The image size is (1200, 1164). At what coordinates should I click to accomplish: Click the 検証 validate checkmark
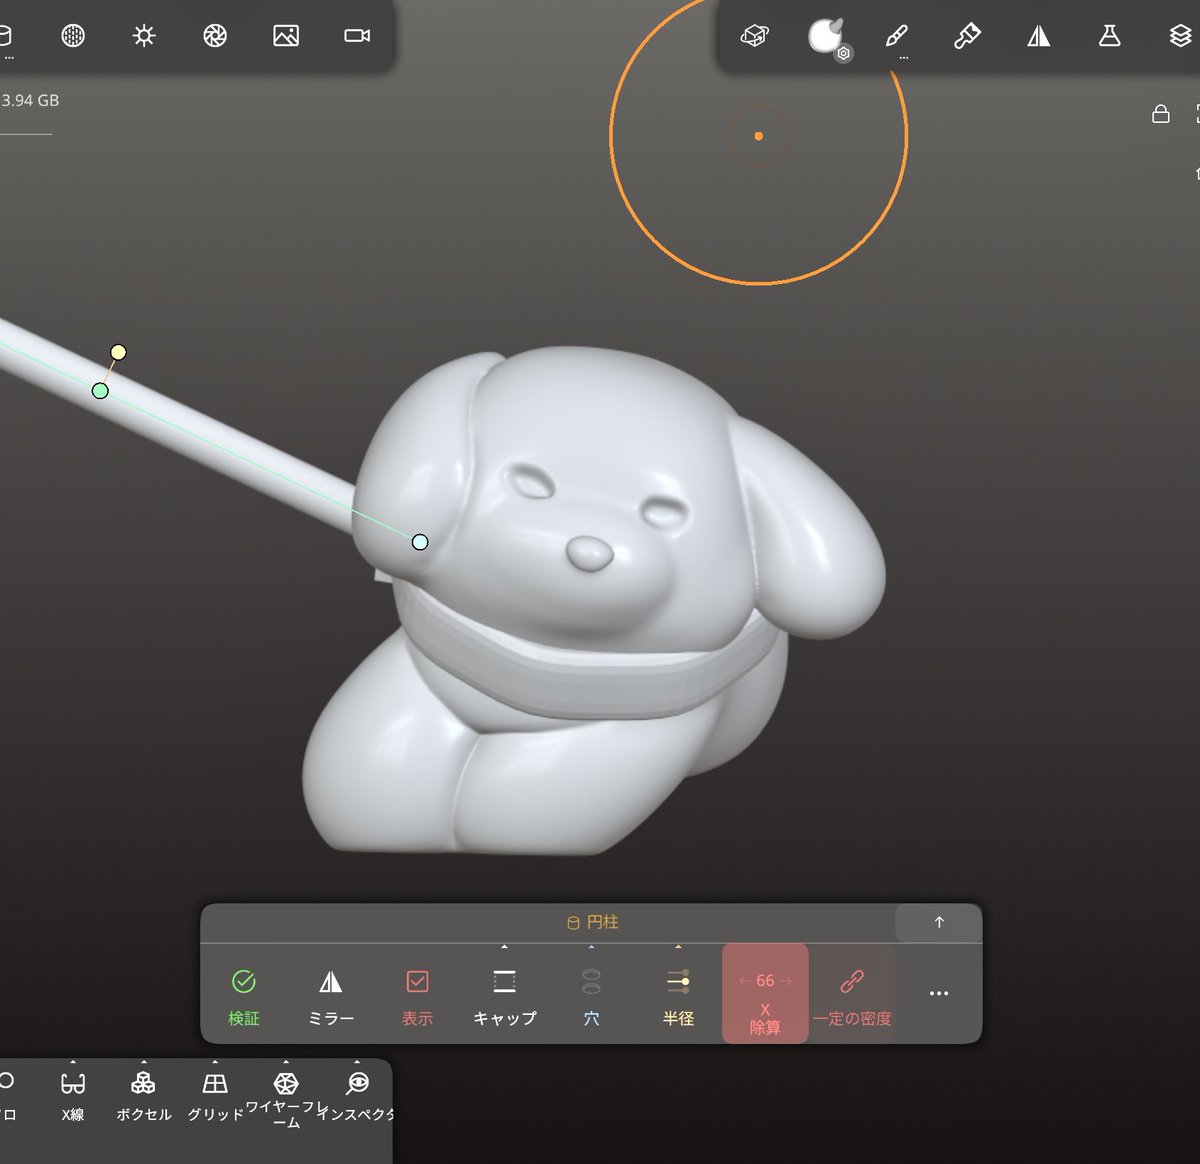244,996
